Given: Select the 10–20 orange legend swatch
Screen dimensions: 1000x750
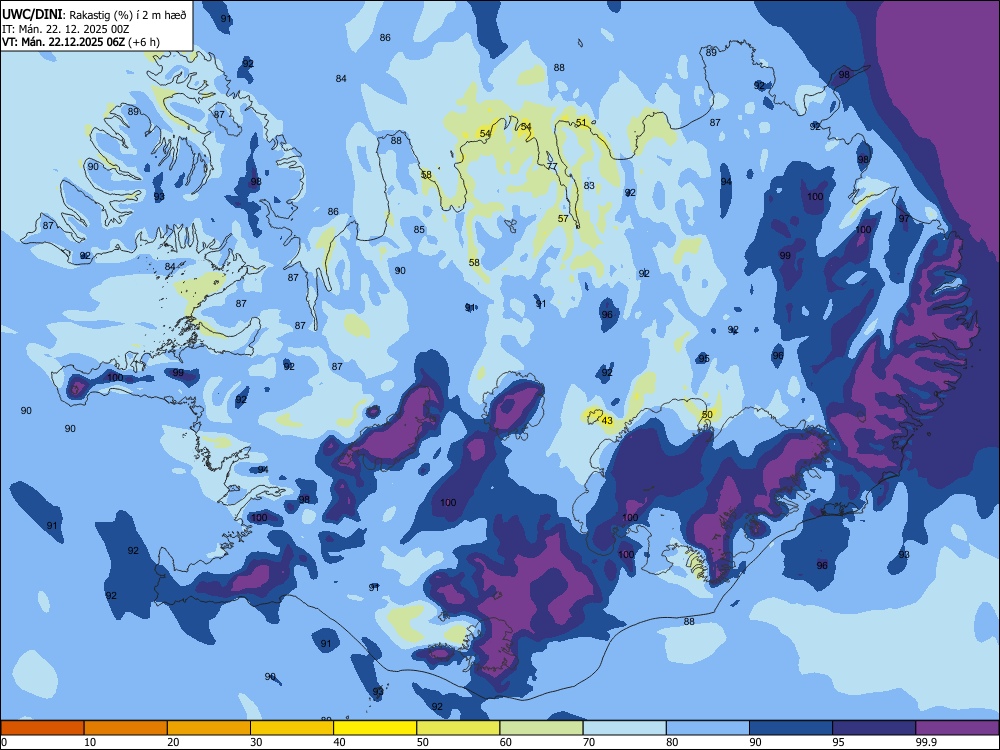Looking at the screenshot, I should (x=126, y=728).
